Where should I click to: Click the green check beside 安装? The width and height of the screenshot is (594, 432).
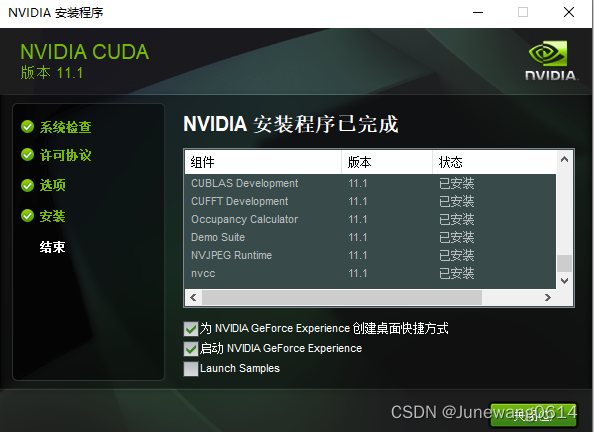click(27, 216)
